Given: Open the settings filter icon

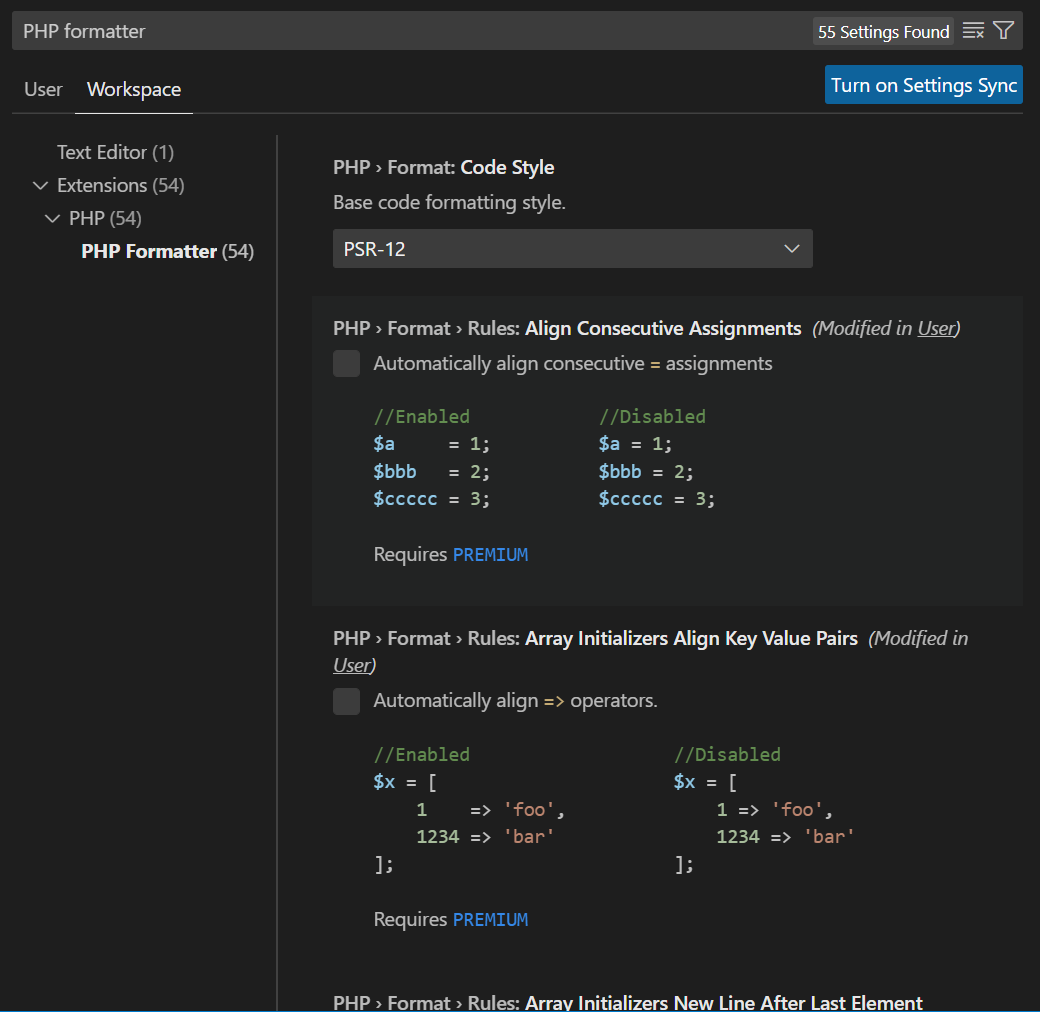Looking at the screenshot, I should coord(1004,31).
